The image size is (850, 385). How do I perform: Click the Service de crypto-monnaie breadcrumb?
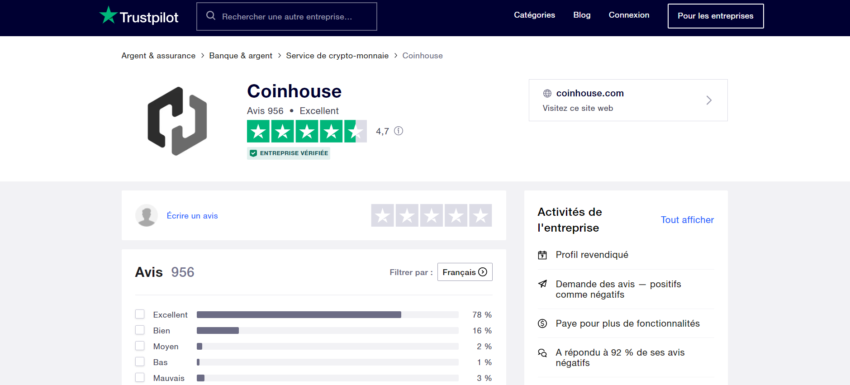pos(337,56)
